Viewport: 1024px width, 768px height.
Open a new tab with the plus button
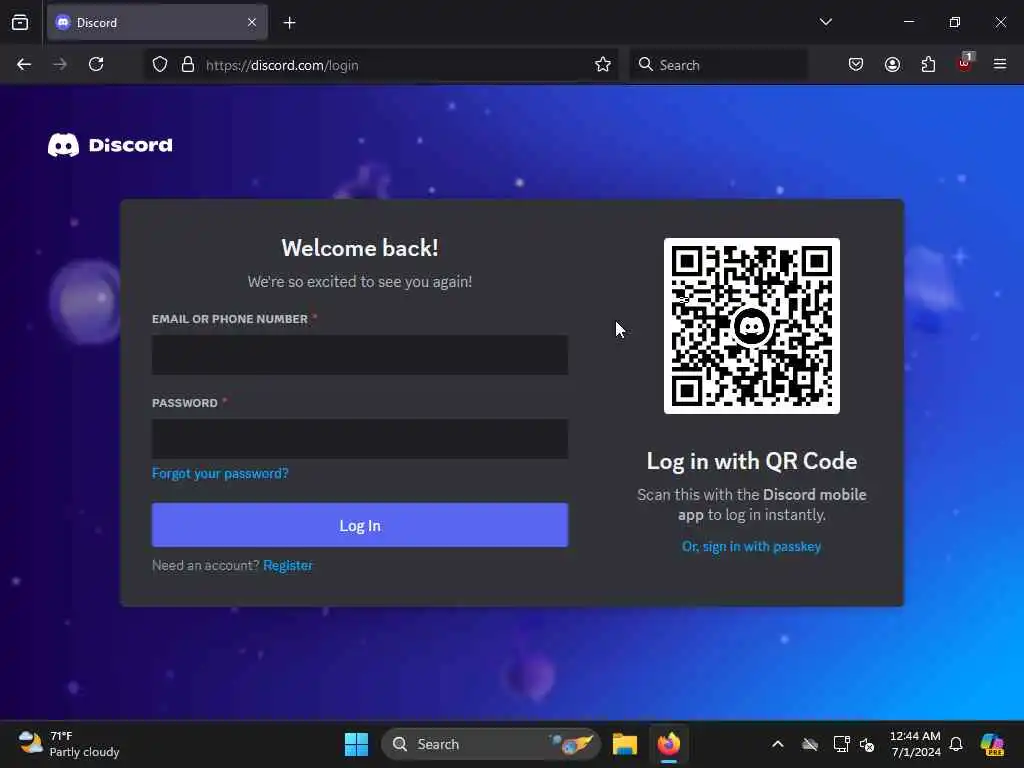(289, 23)
